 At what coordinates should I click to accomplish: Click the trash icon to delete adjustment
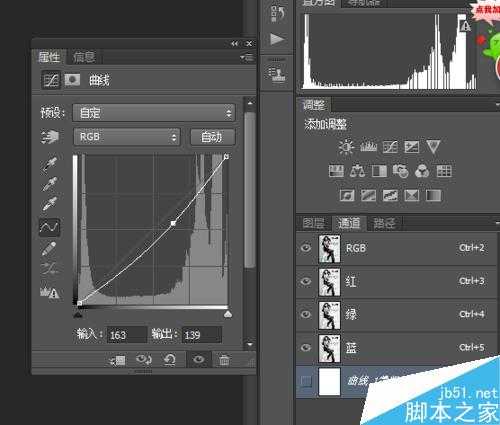pos(224,360)
